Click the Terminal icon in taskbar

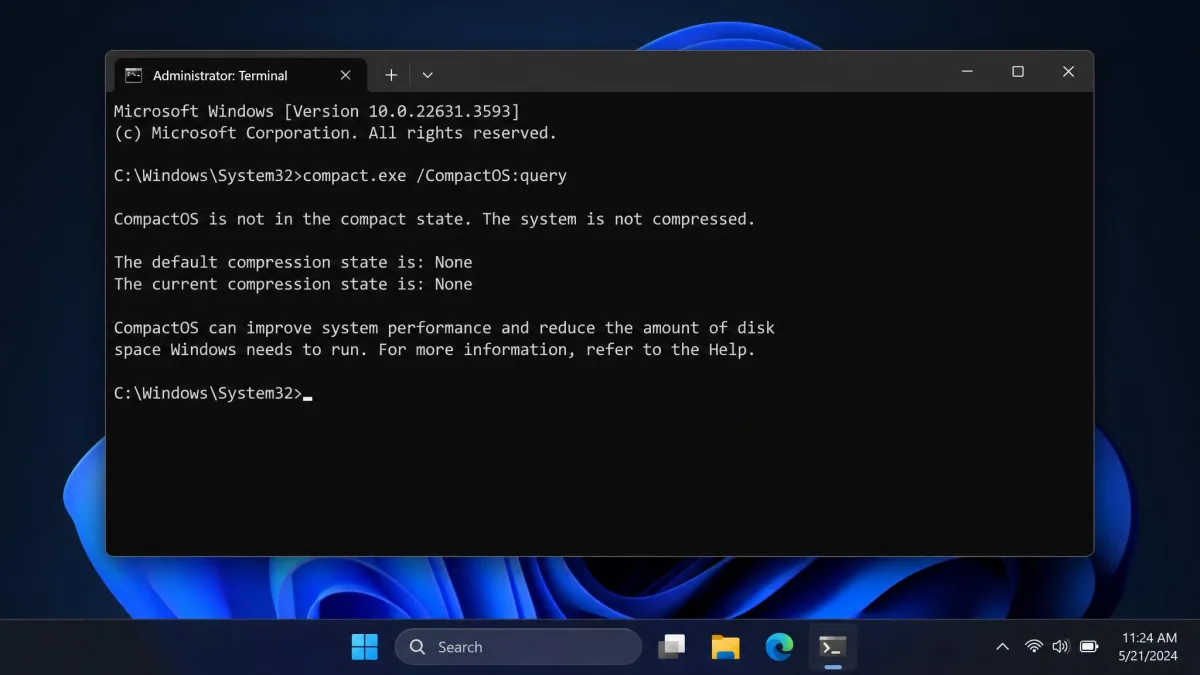click(832, 647)
